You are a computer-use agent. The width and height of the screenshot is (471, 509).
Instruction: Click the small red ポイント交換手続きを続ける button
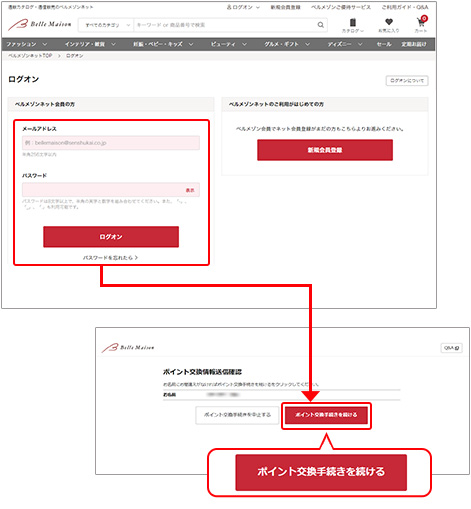click(326, 415)
